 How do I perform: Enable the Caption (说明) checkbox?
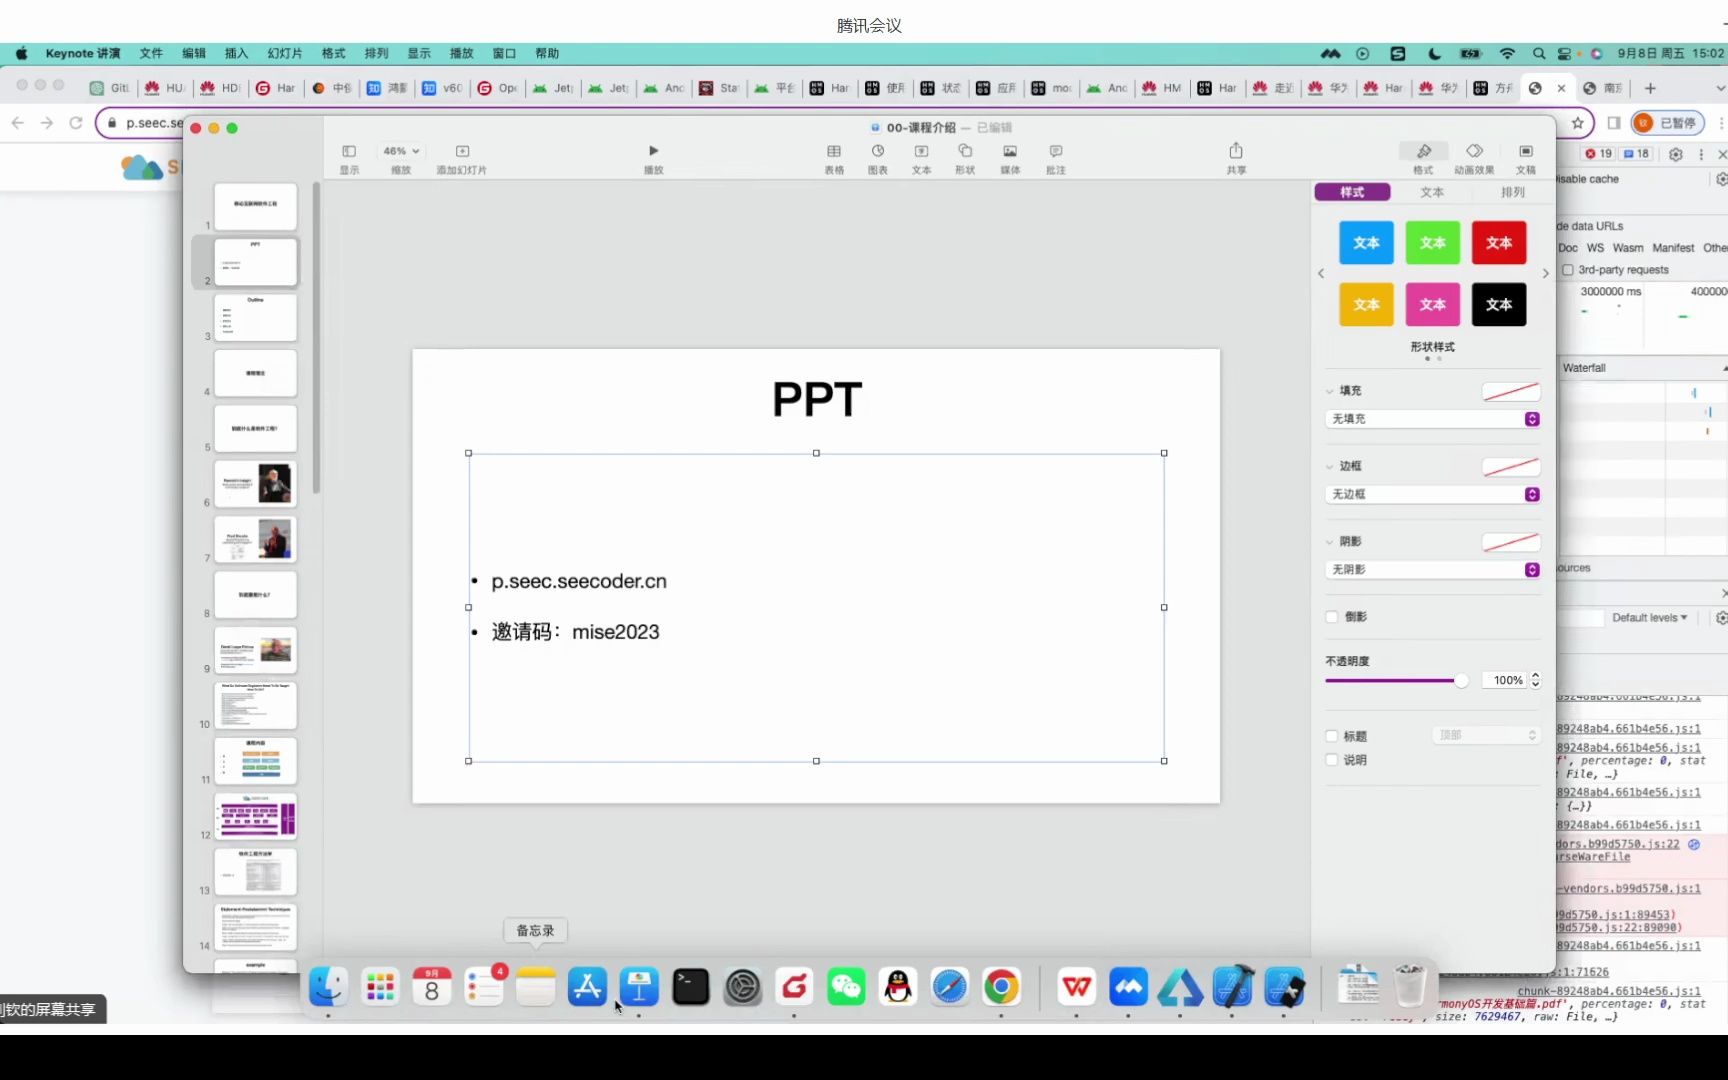(x=1332, y=760)
